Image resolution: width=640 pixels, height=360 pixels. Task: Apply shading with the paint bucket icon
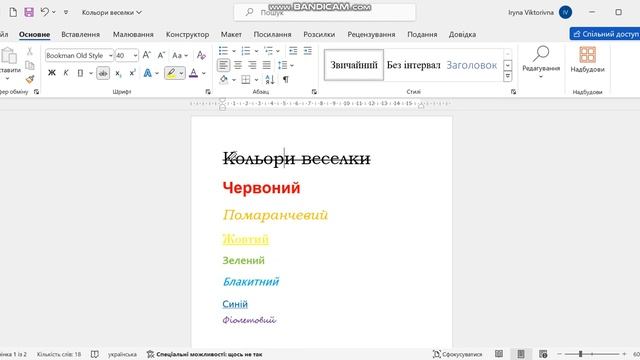coord(224,79)
